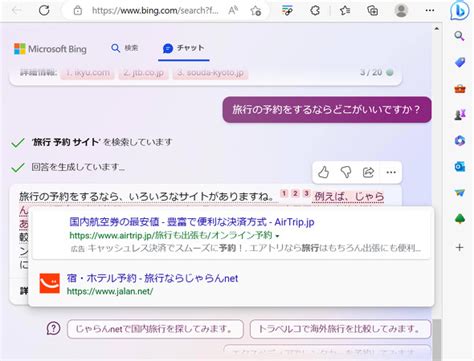This screenshot has height=361, width=474.
Task: Click the browser refresh button
Action: pyautogui.click(x=44, y=10)
